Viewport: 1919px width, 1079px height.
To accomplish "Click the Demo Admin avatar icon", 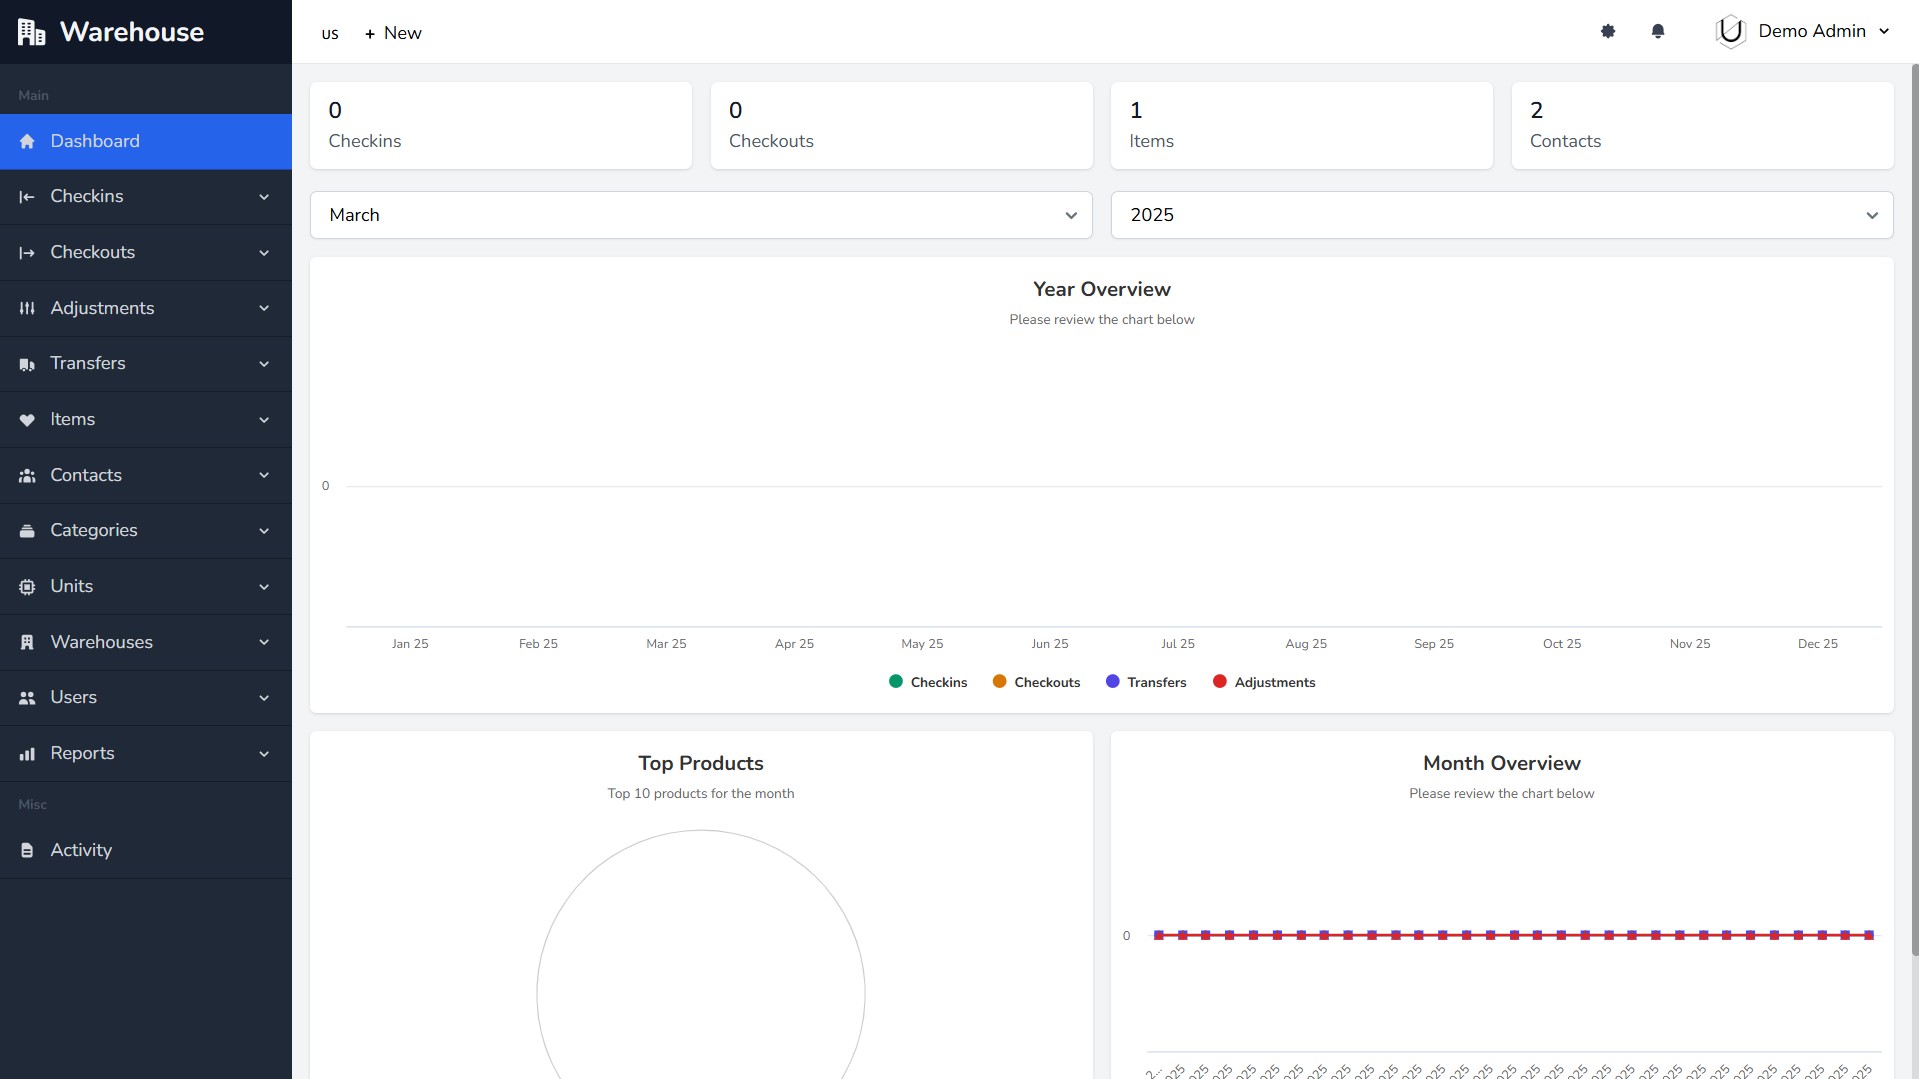I will click(1730, 32).
